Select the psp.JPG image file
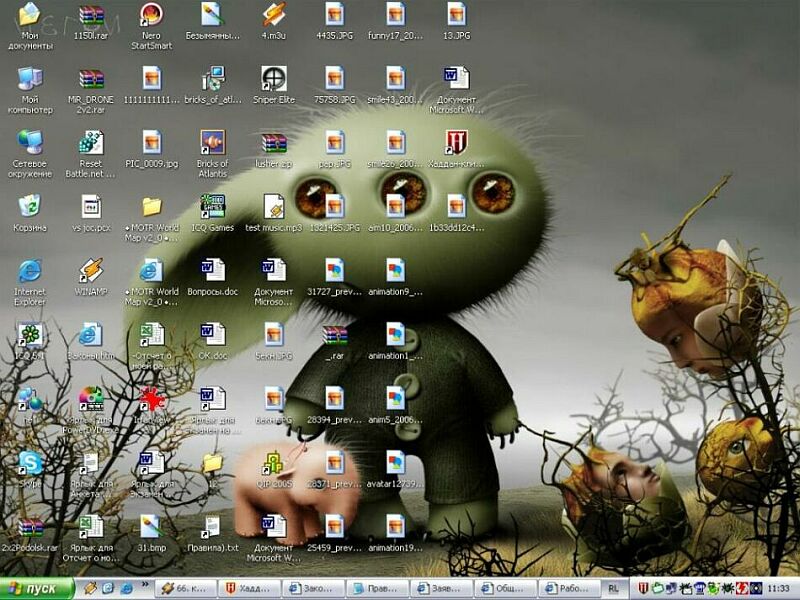 (x=334, y=143)
